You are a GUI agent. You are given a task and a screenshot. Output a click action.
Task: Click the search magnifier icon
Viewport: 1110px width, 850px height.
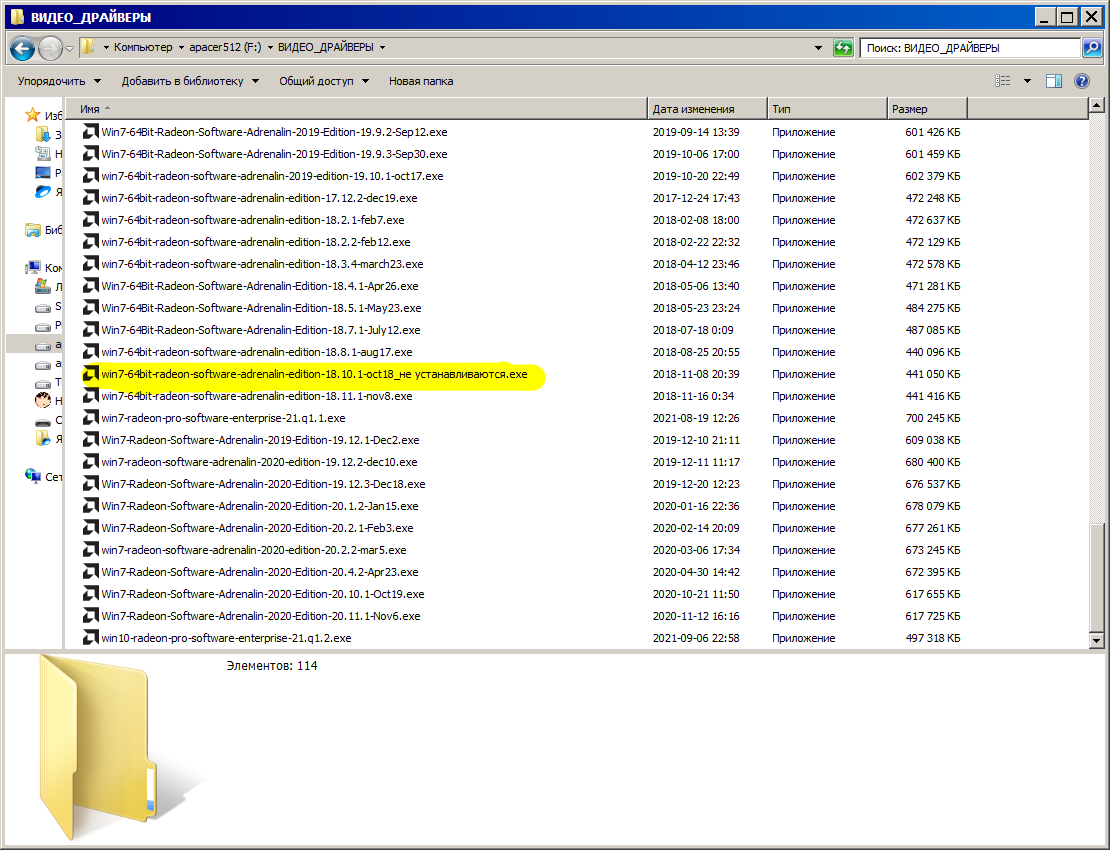pos(1092,48)
